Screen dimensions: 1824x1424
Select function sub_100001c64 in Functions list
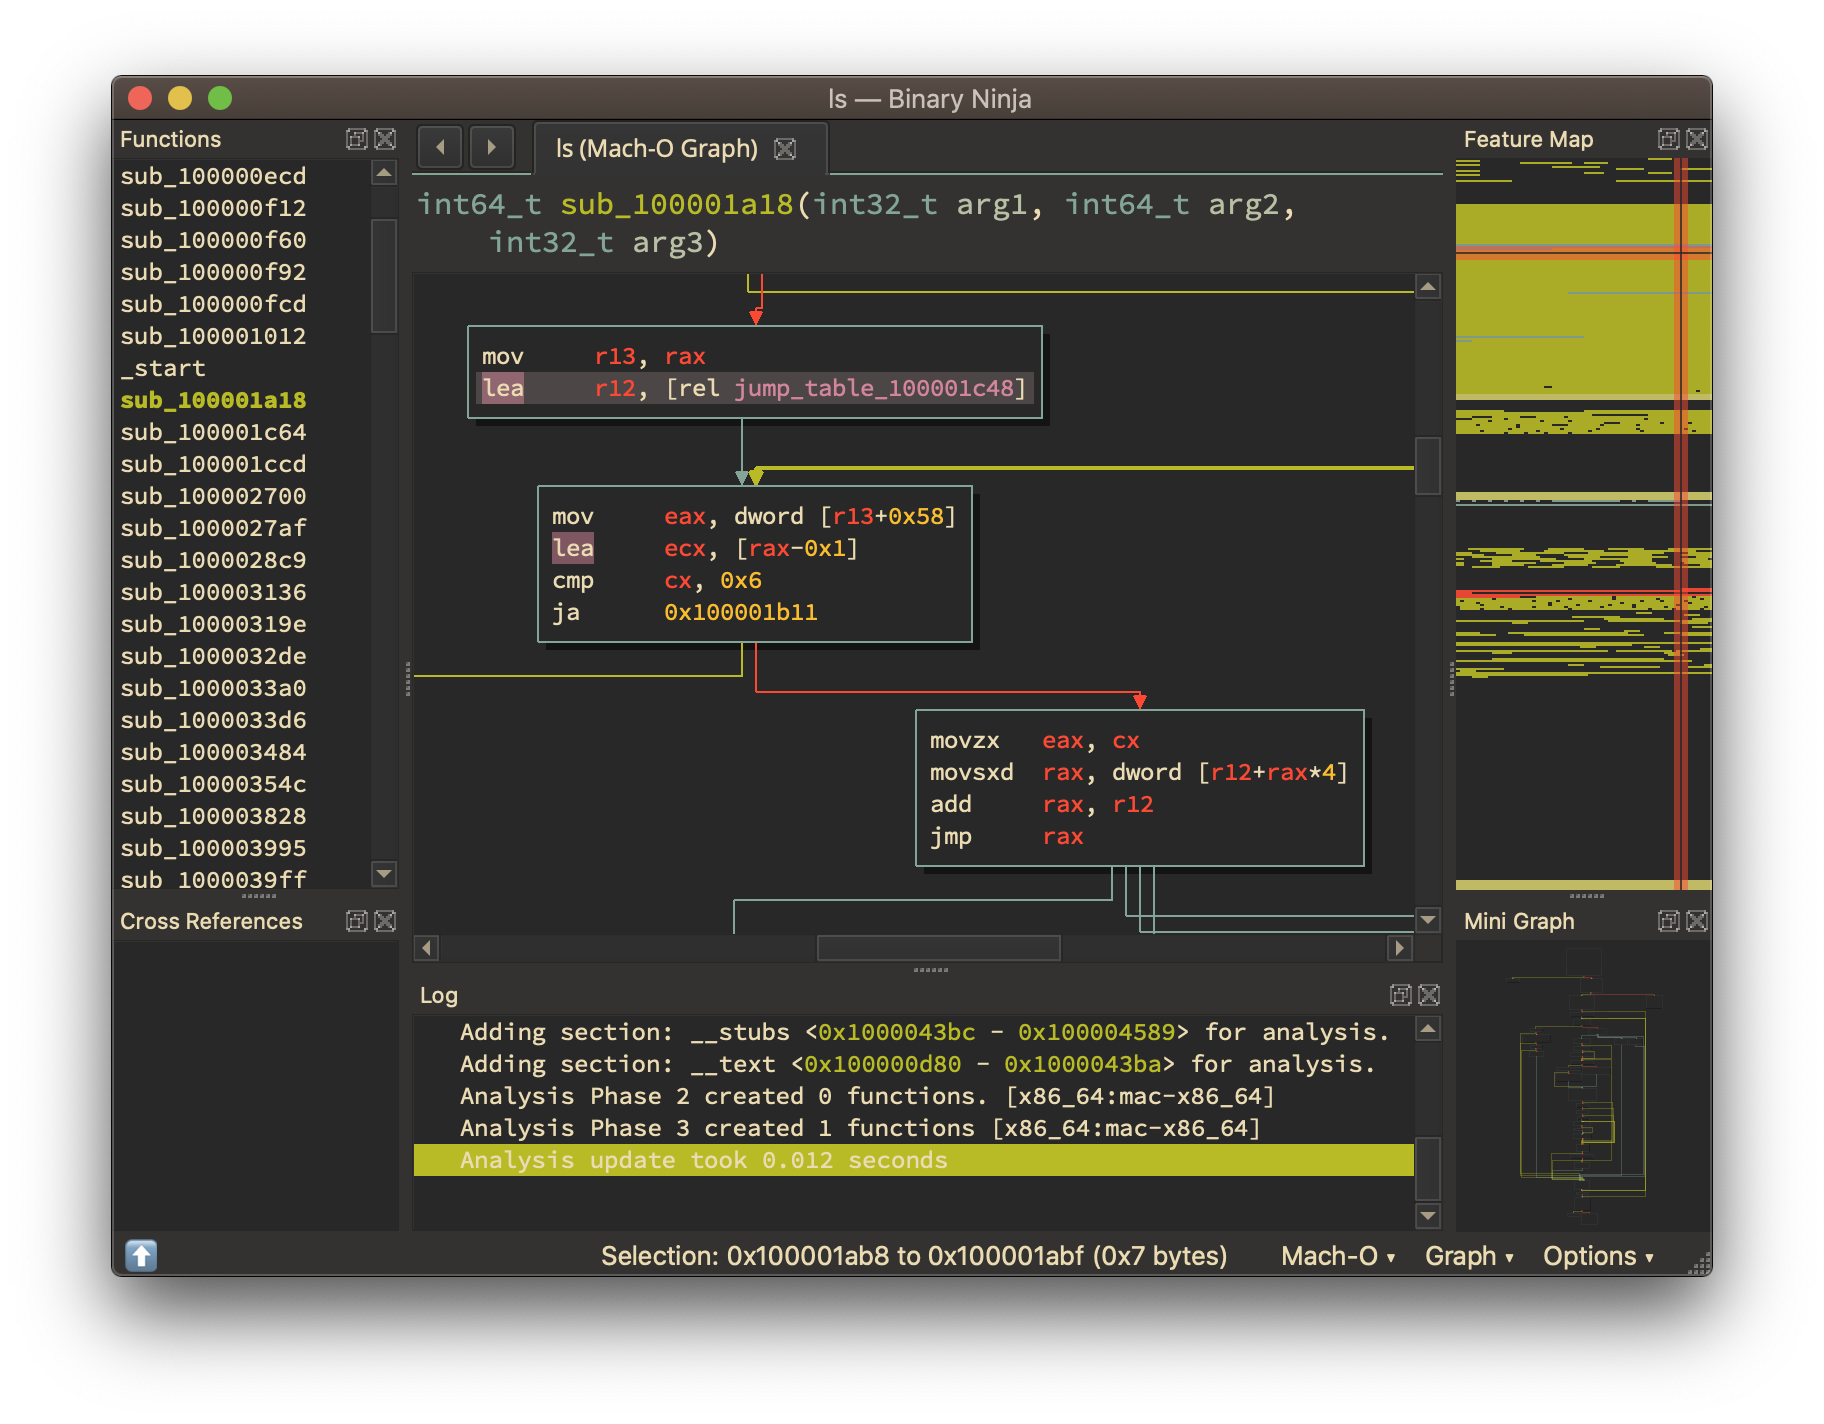click(213, 432)
